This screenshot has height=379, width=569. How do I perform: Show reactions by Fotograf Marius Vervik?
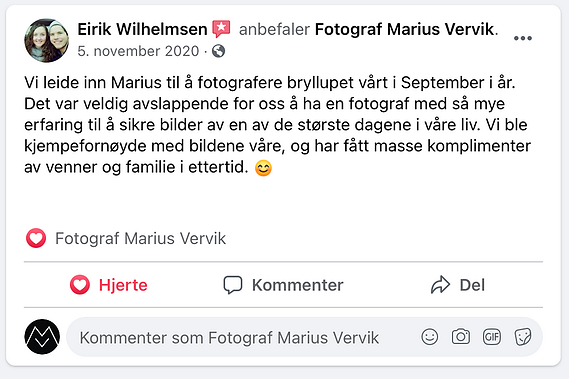pos(140,239)
